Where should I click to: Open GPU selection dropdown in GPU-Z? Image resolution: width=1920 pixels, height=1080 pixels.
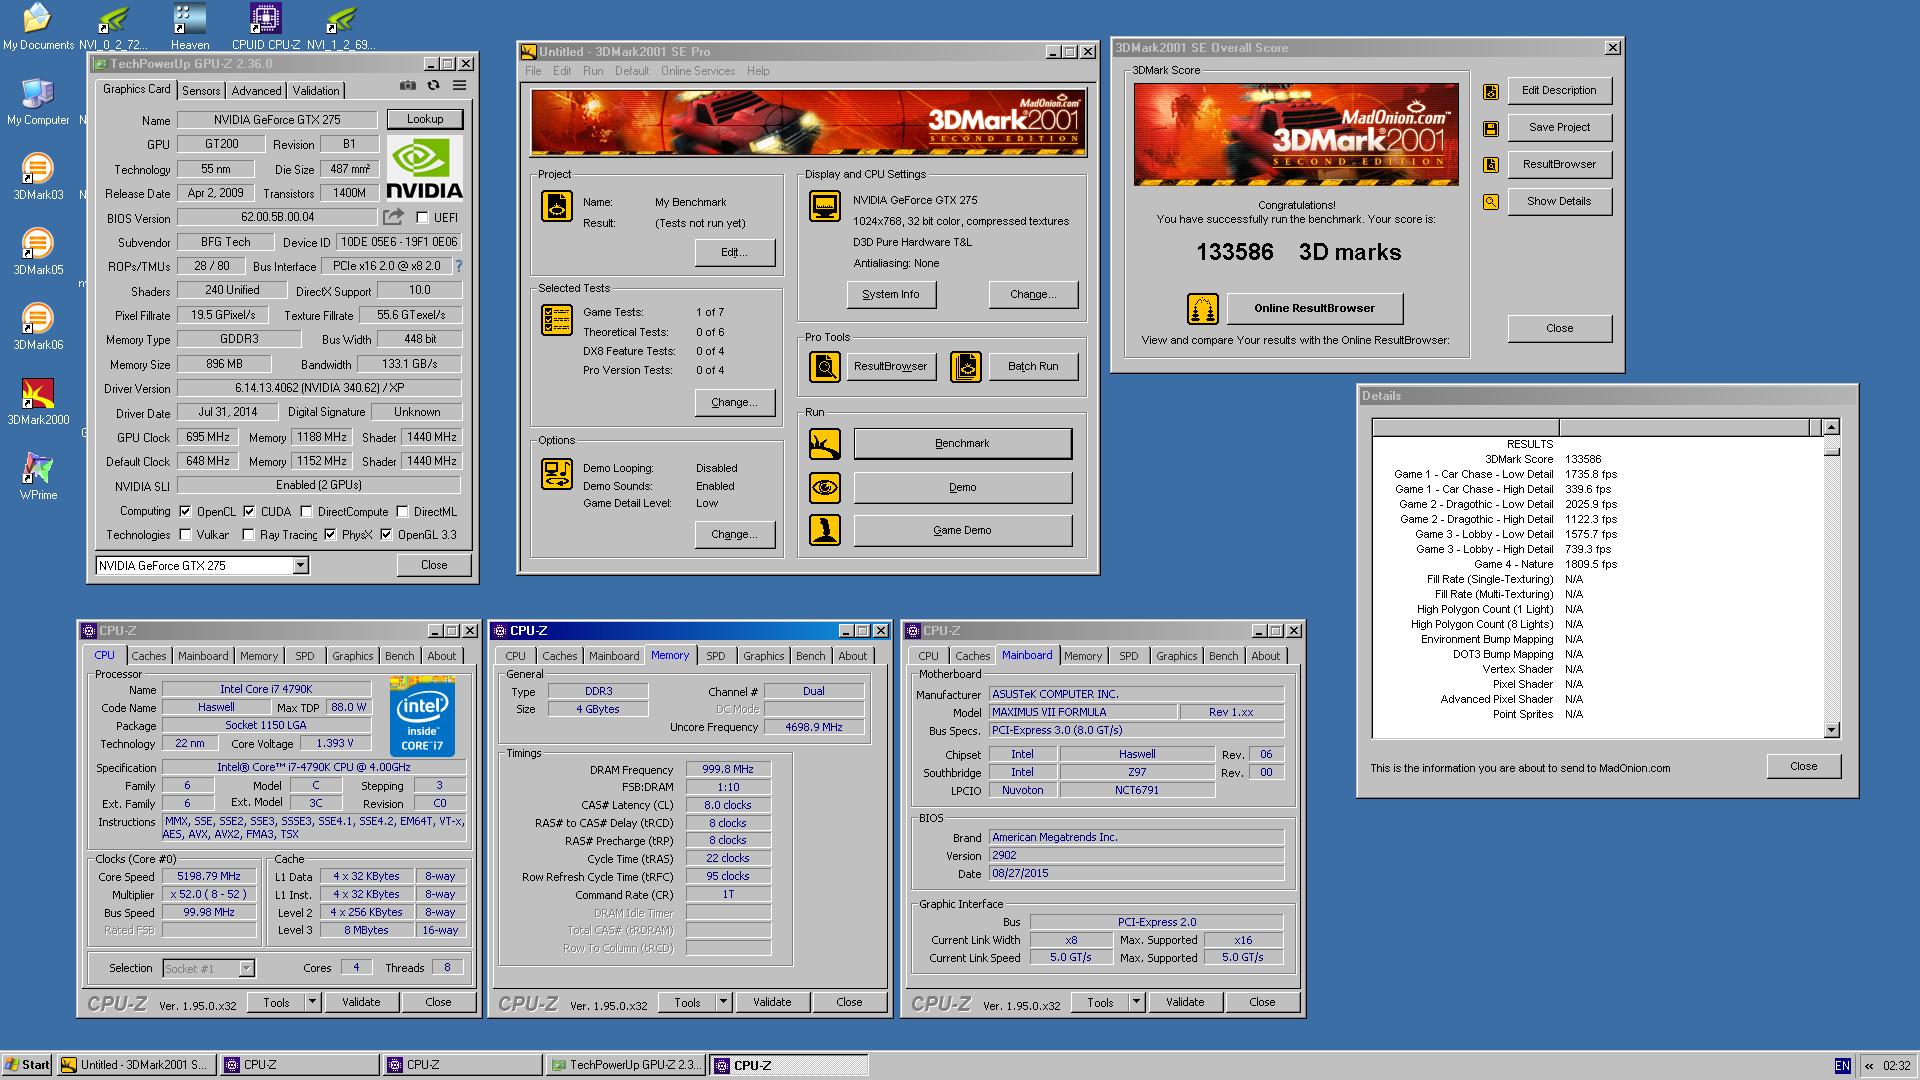pyautogui.click(x=300, y=566)
